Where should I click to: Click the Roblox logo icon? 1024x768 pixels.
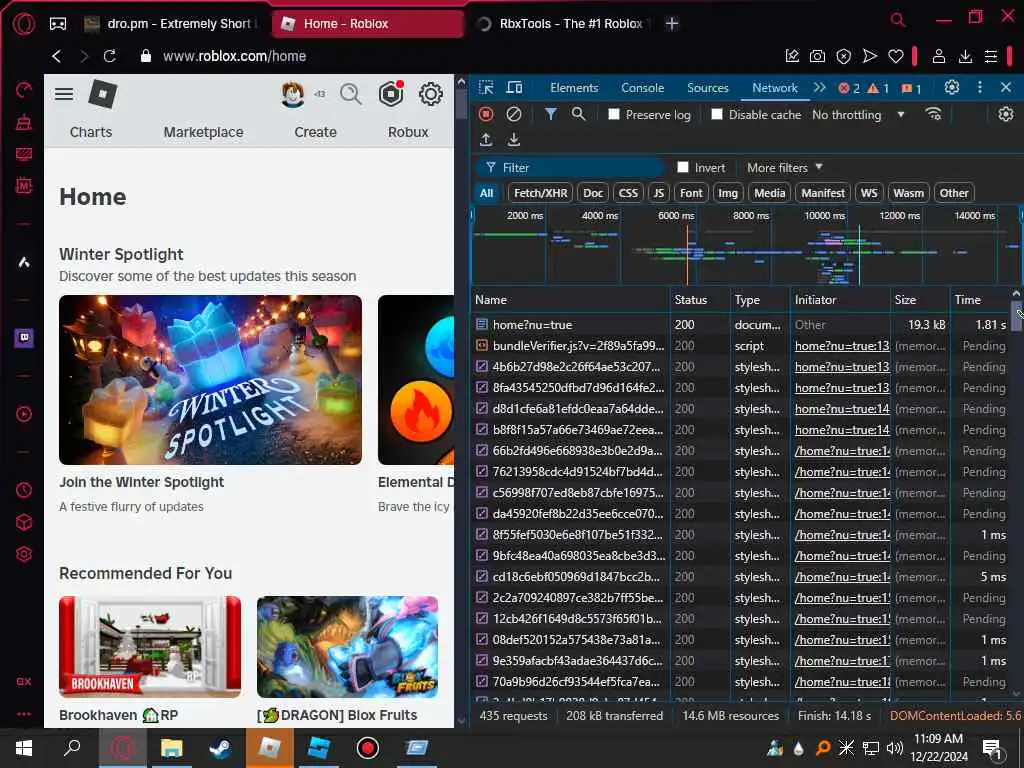point(103,94)
